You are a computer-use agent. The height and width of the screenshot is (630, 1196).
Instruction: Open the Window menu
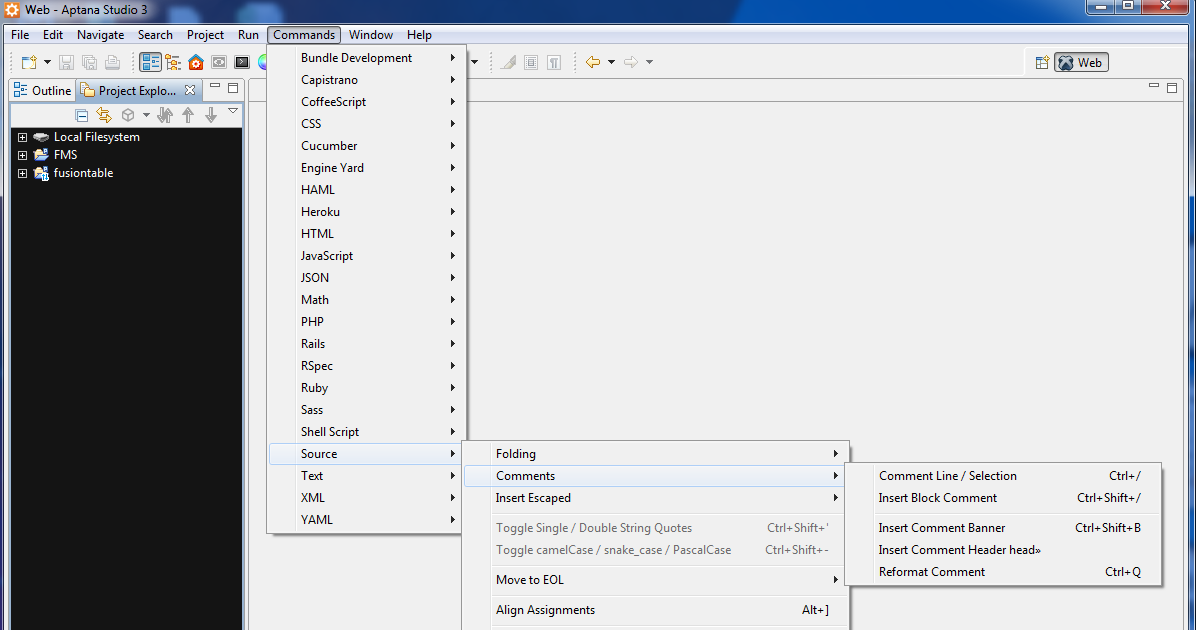371,35
